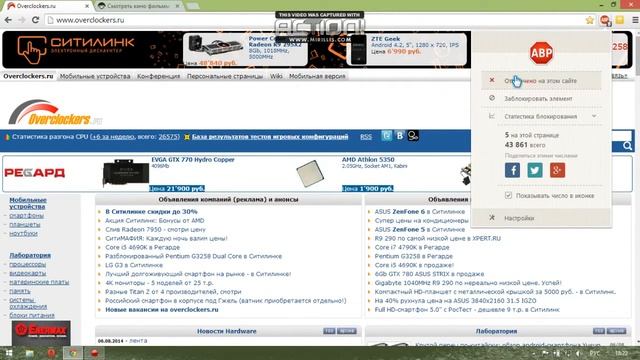Click the Windows Start button

click(8, 353)
